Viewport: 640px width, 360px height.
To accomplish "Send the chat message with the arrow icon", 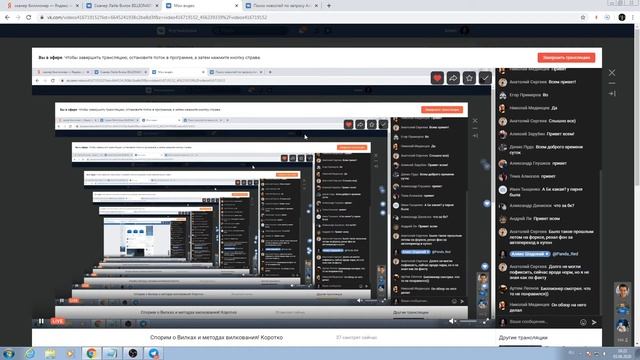I will pyautogui.click(x=594, y=322).
